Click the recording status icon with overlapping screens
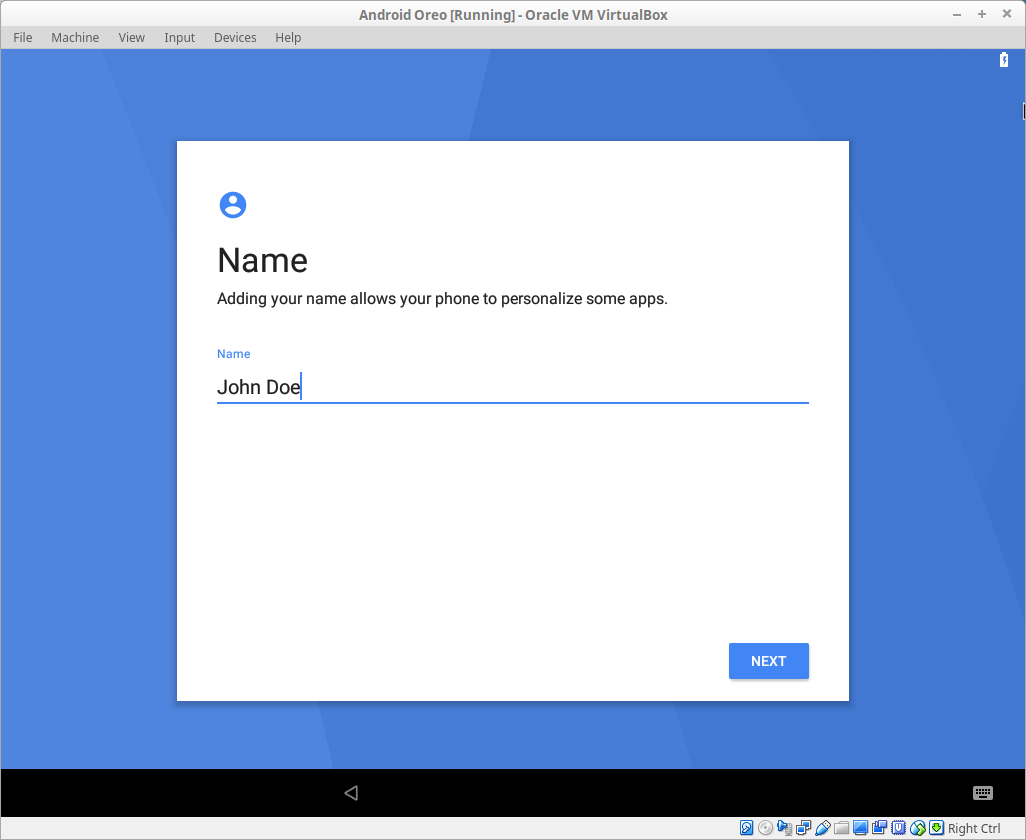Screen dimensions: 1026x840 coord(879,828)
